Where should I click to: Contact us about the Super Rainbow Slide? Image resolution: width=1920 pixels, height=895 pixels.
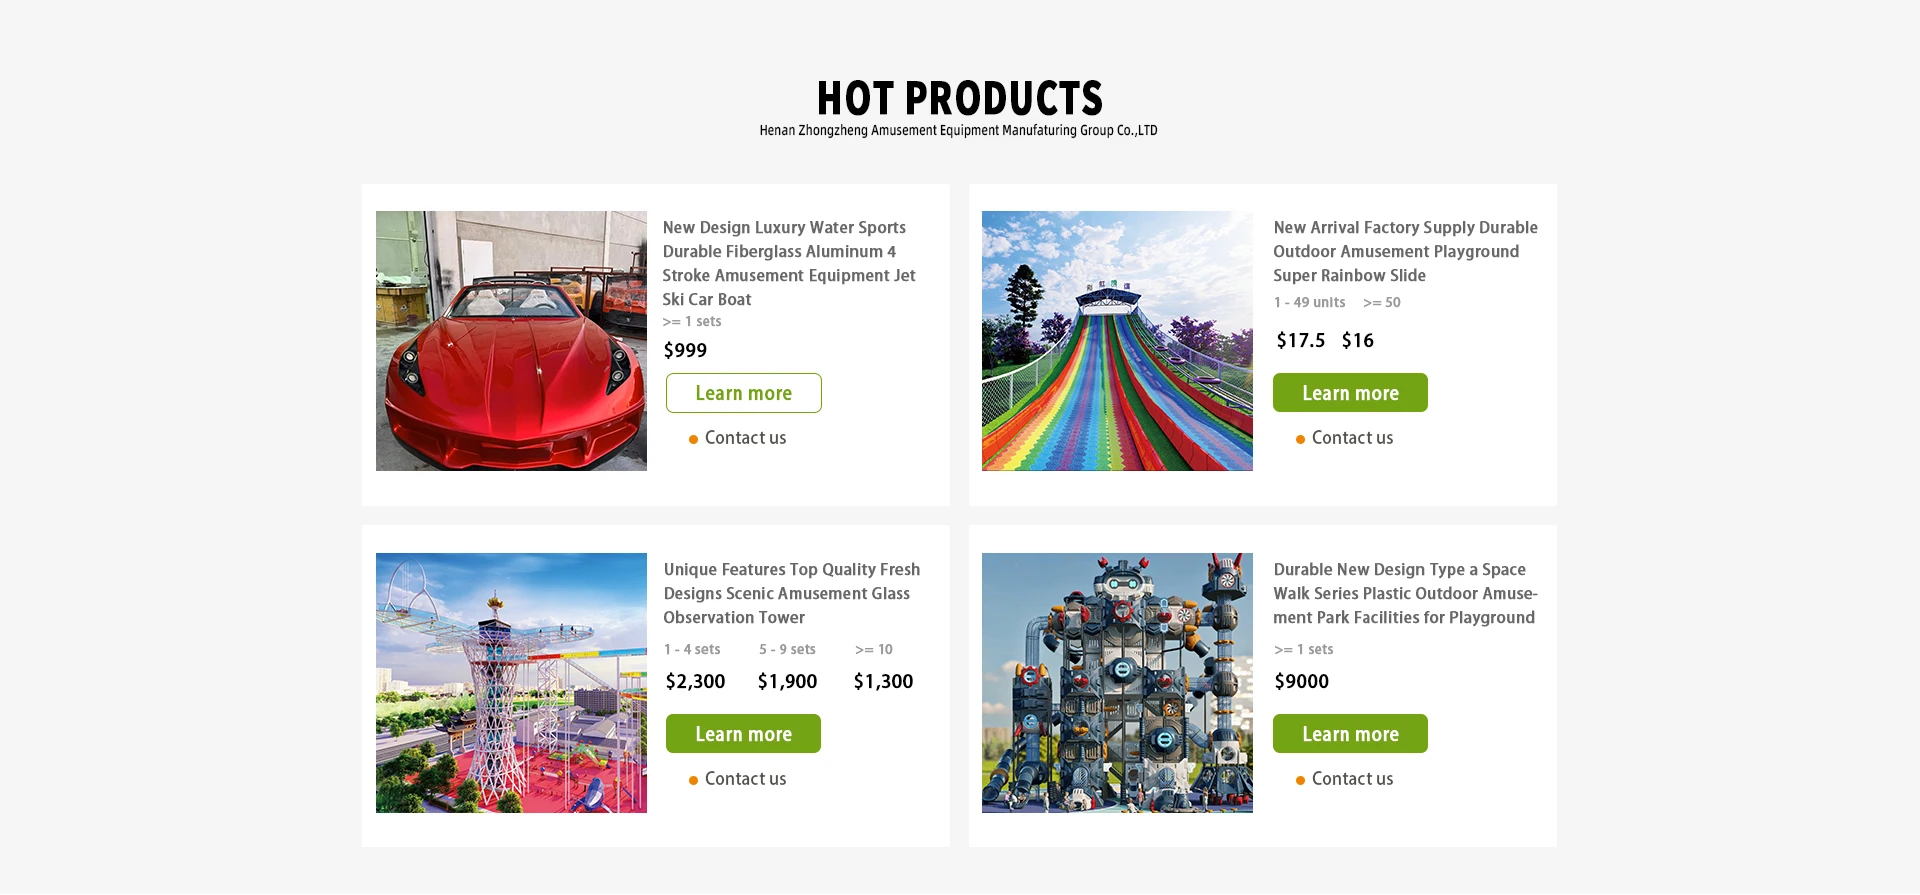[x=1352, y=438]
